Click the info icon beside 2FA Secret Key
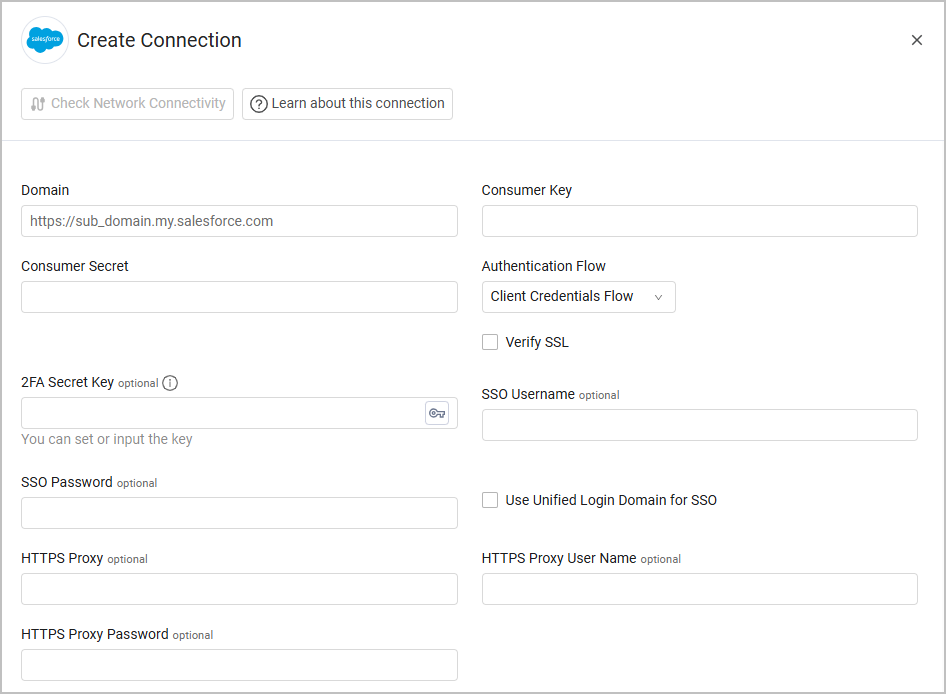Viewport: 946px width, 694px height. [x=170, y=383]
